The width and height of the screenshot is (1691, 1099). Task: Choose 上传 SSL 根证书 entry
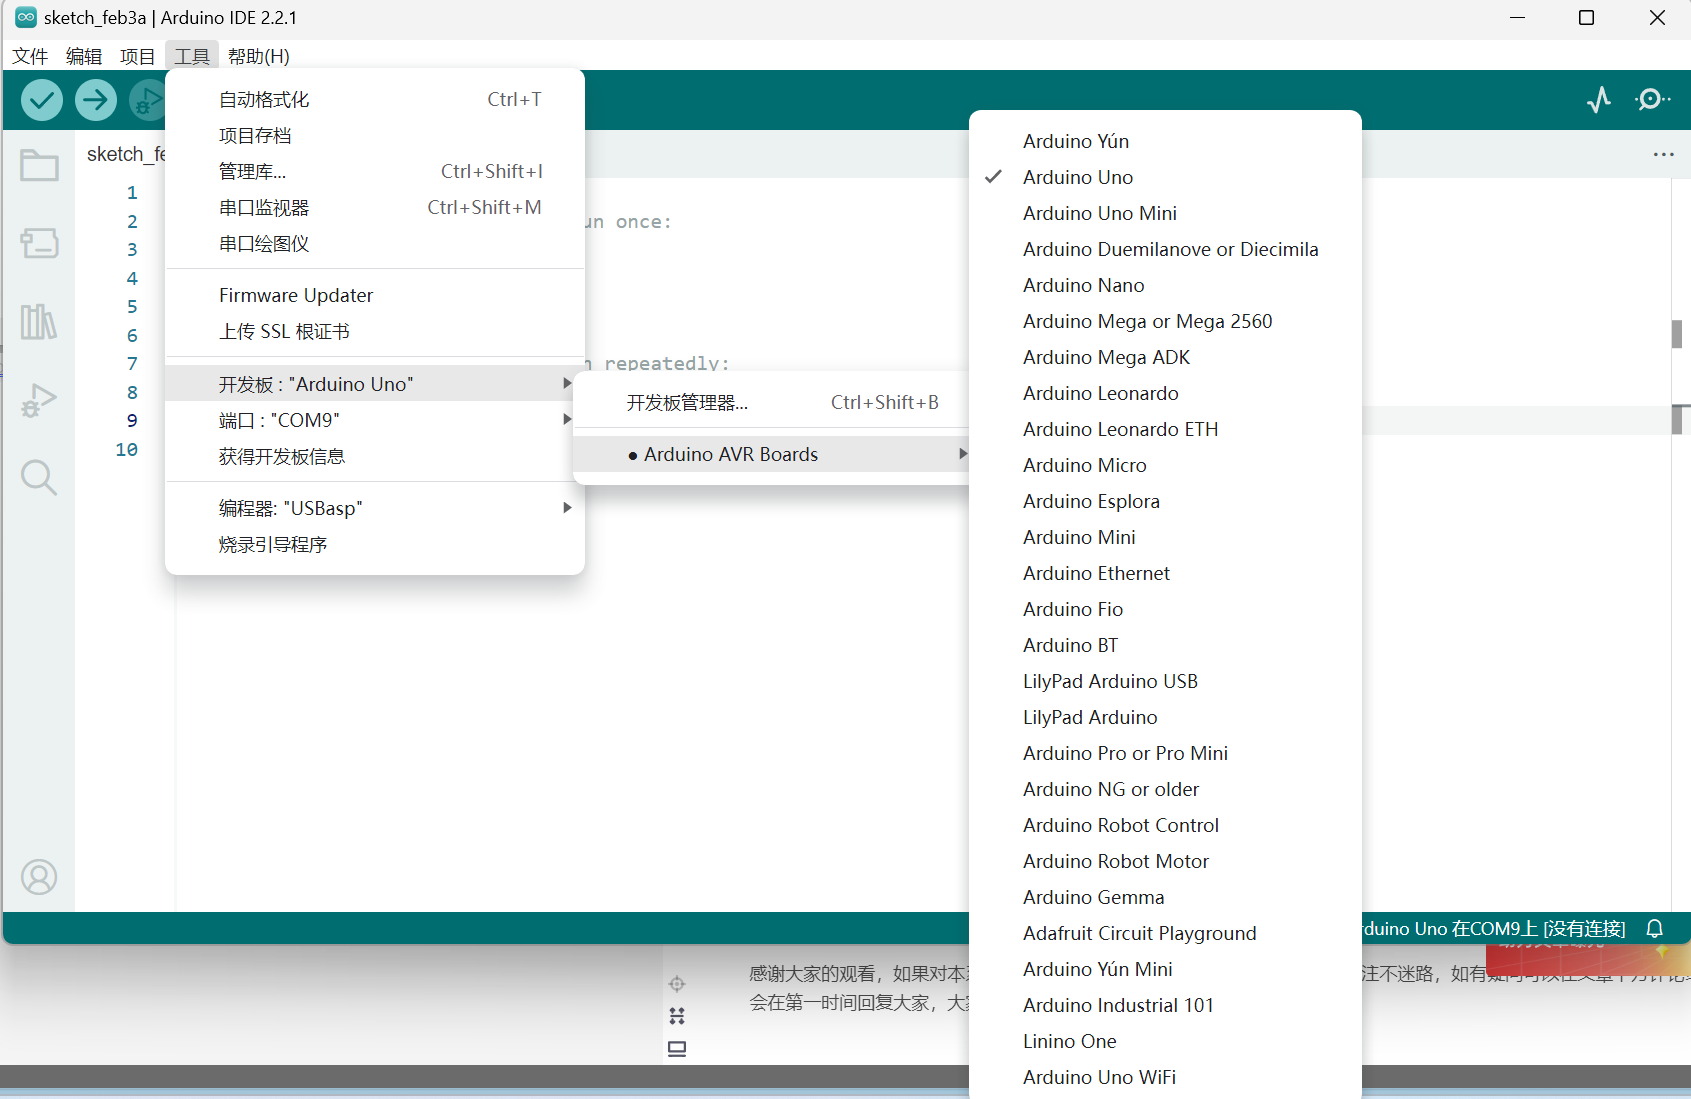coord(375,331)
